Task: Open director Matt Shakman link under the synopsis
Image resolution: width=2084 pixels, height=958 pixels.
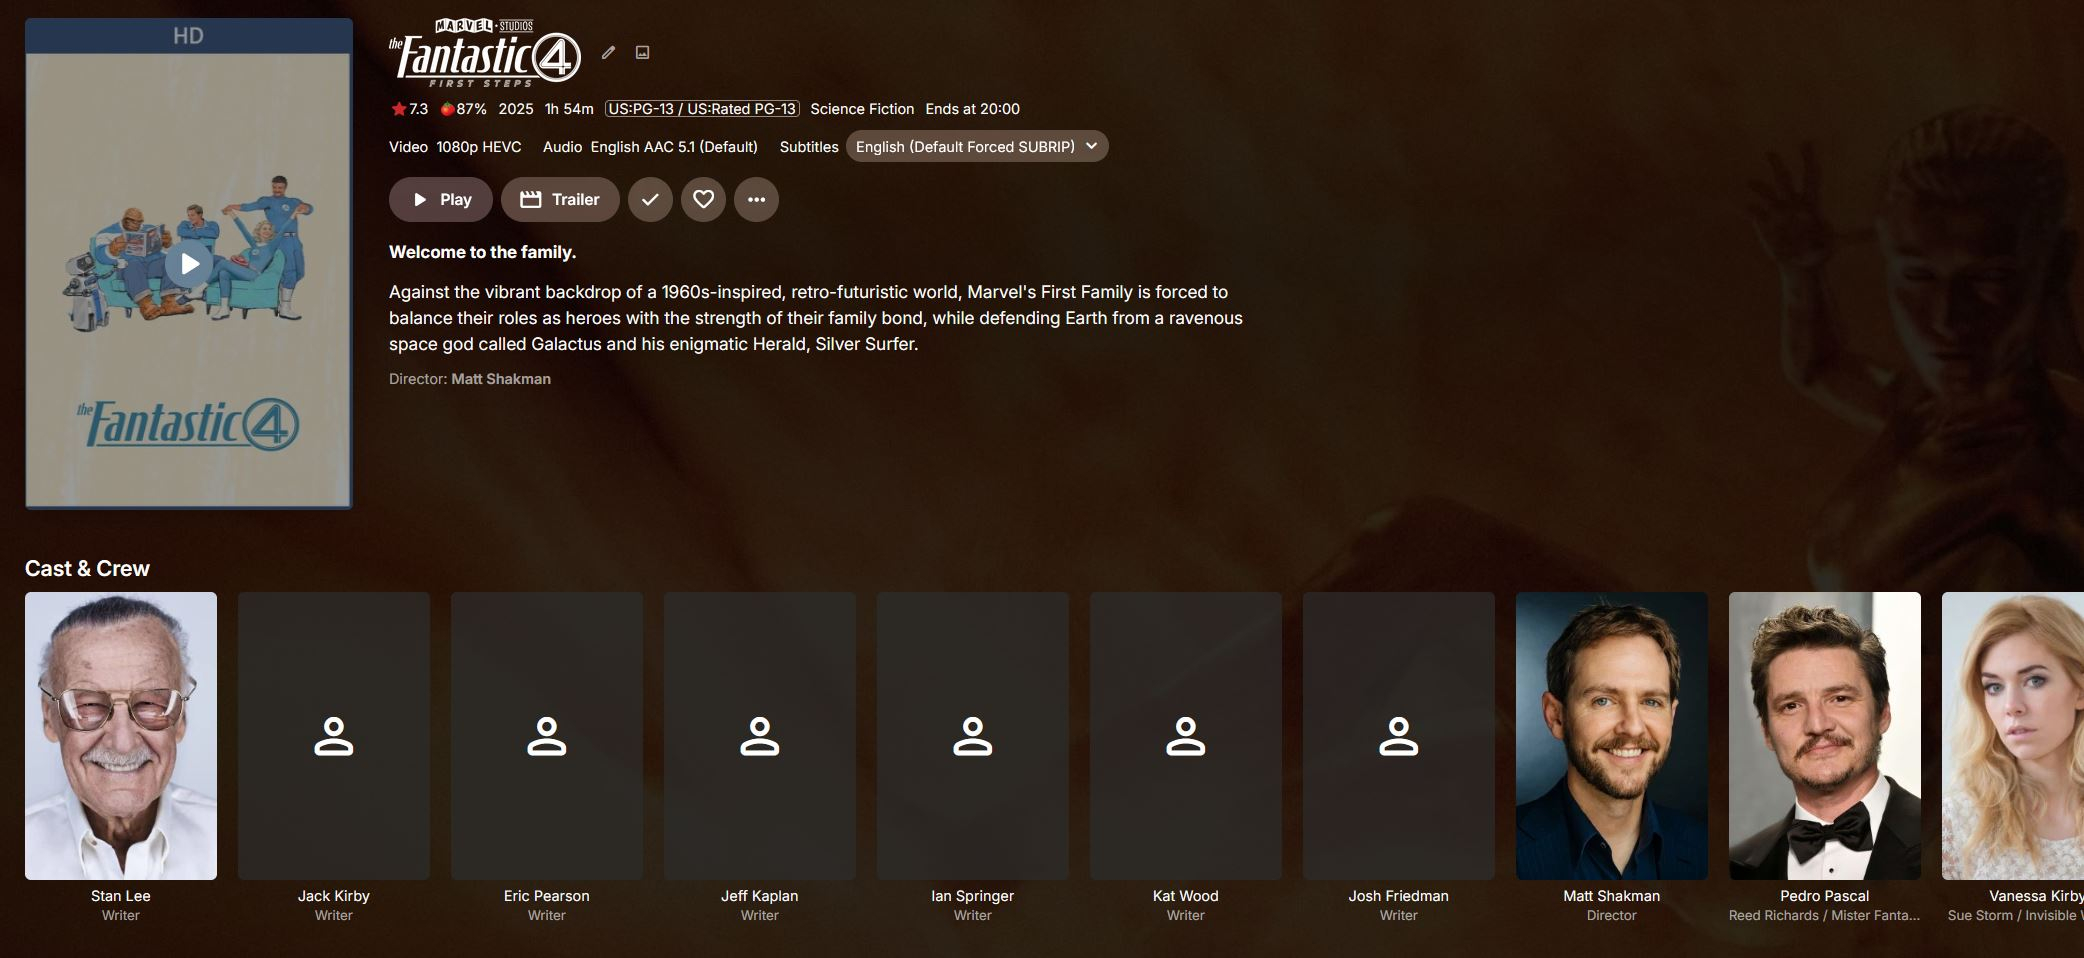Action: point(501,379)
